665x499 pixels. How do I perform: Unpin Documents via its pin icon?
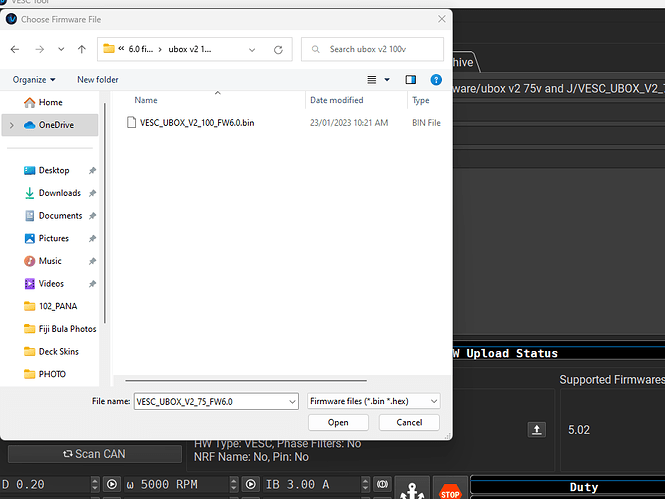92,216
